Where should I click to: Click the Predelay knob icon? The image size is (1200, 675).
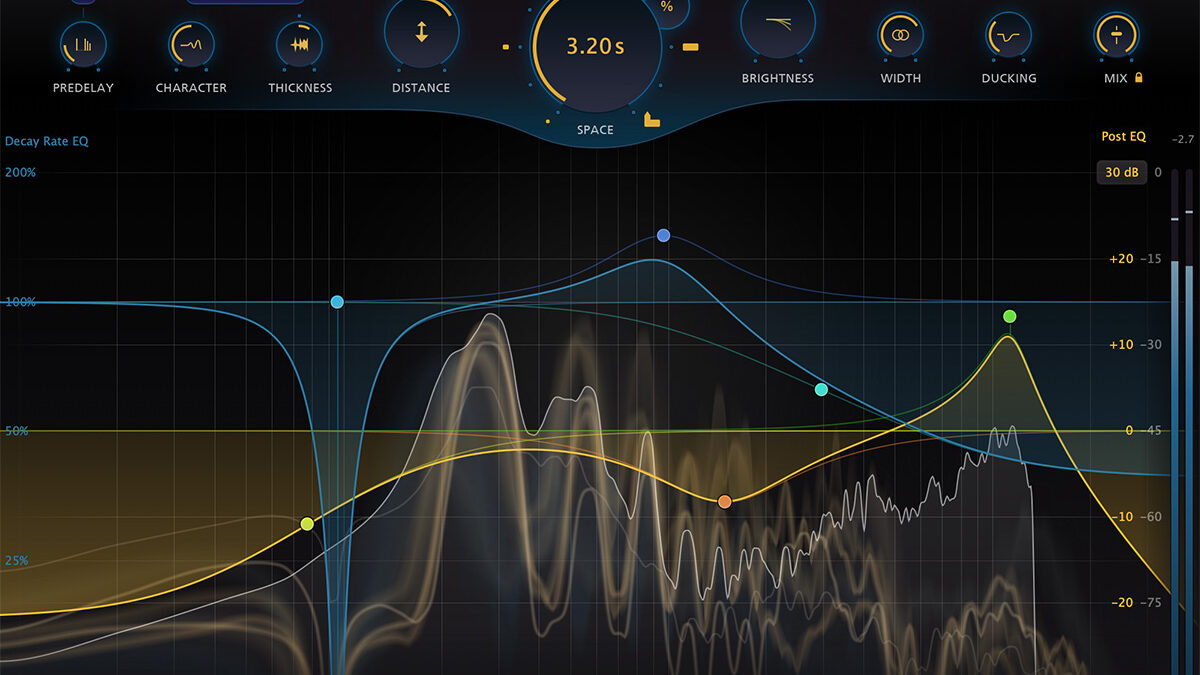click(83, 45)
